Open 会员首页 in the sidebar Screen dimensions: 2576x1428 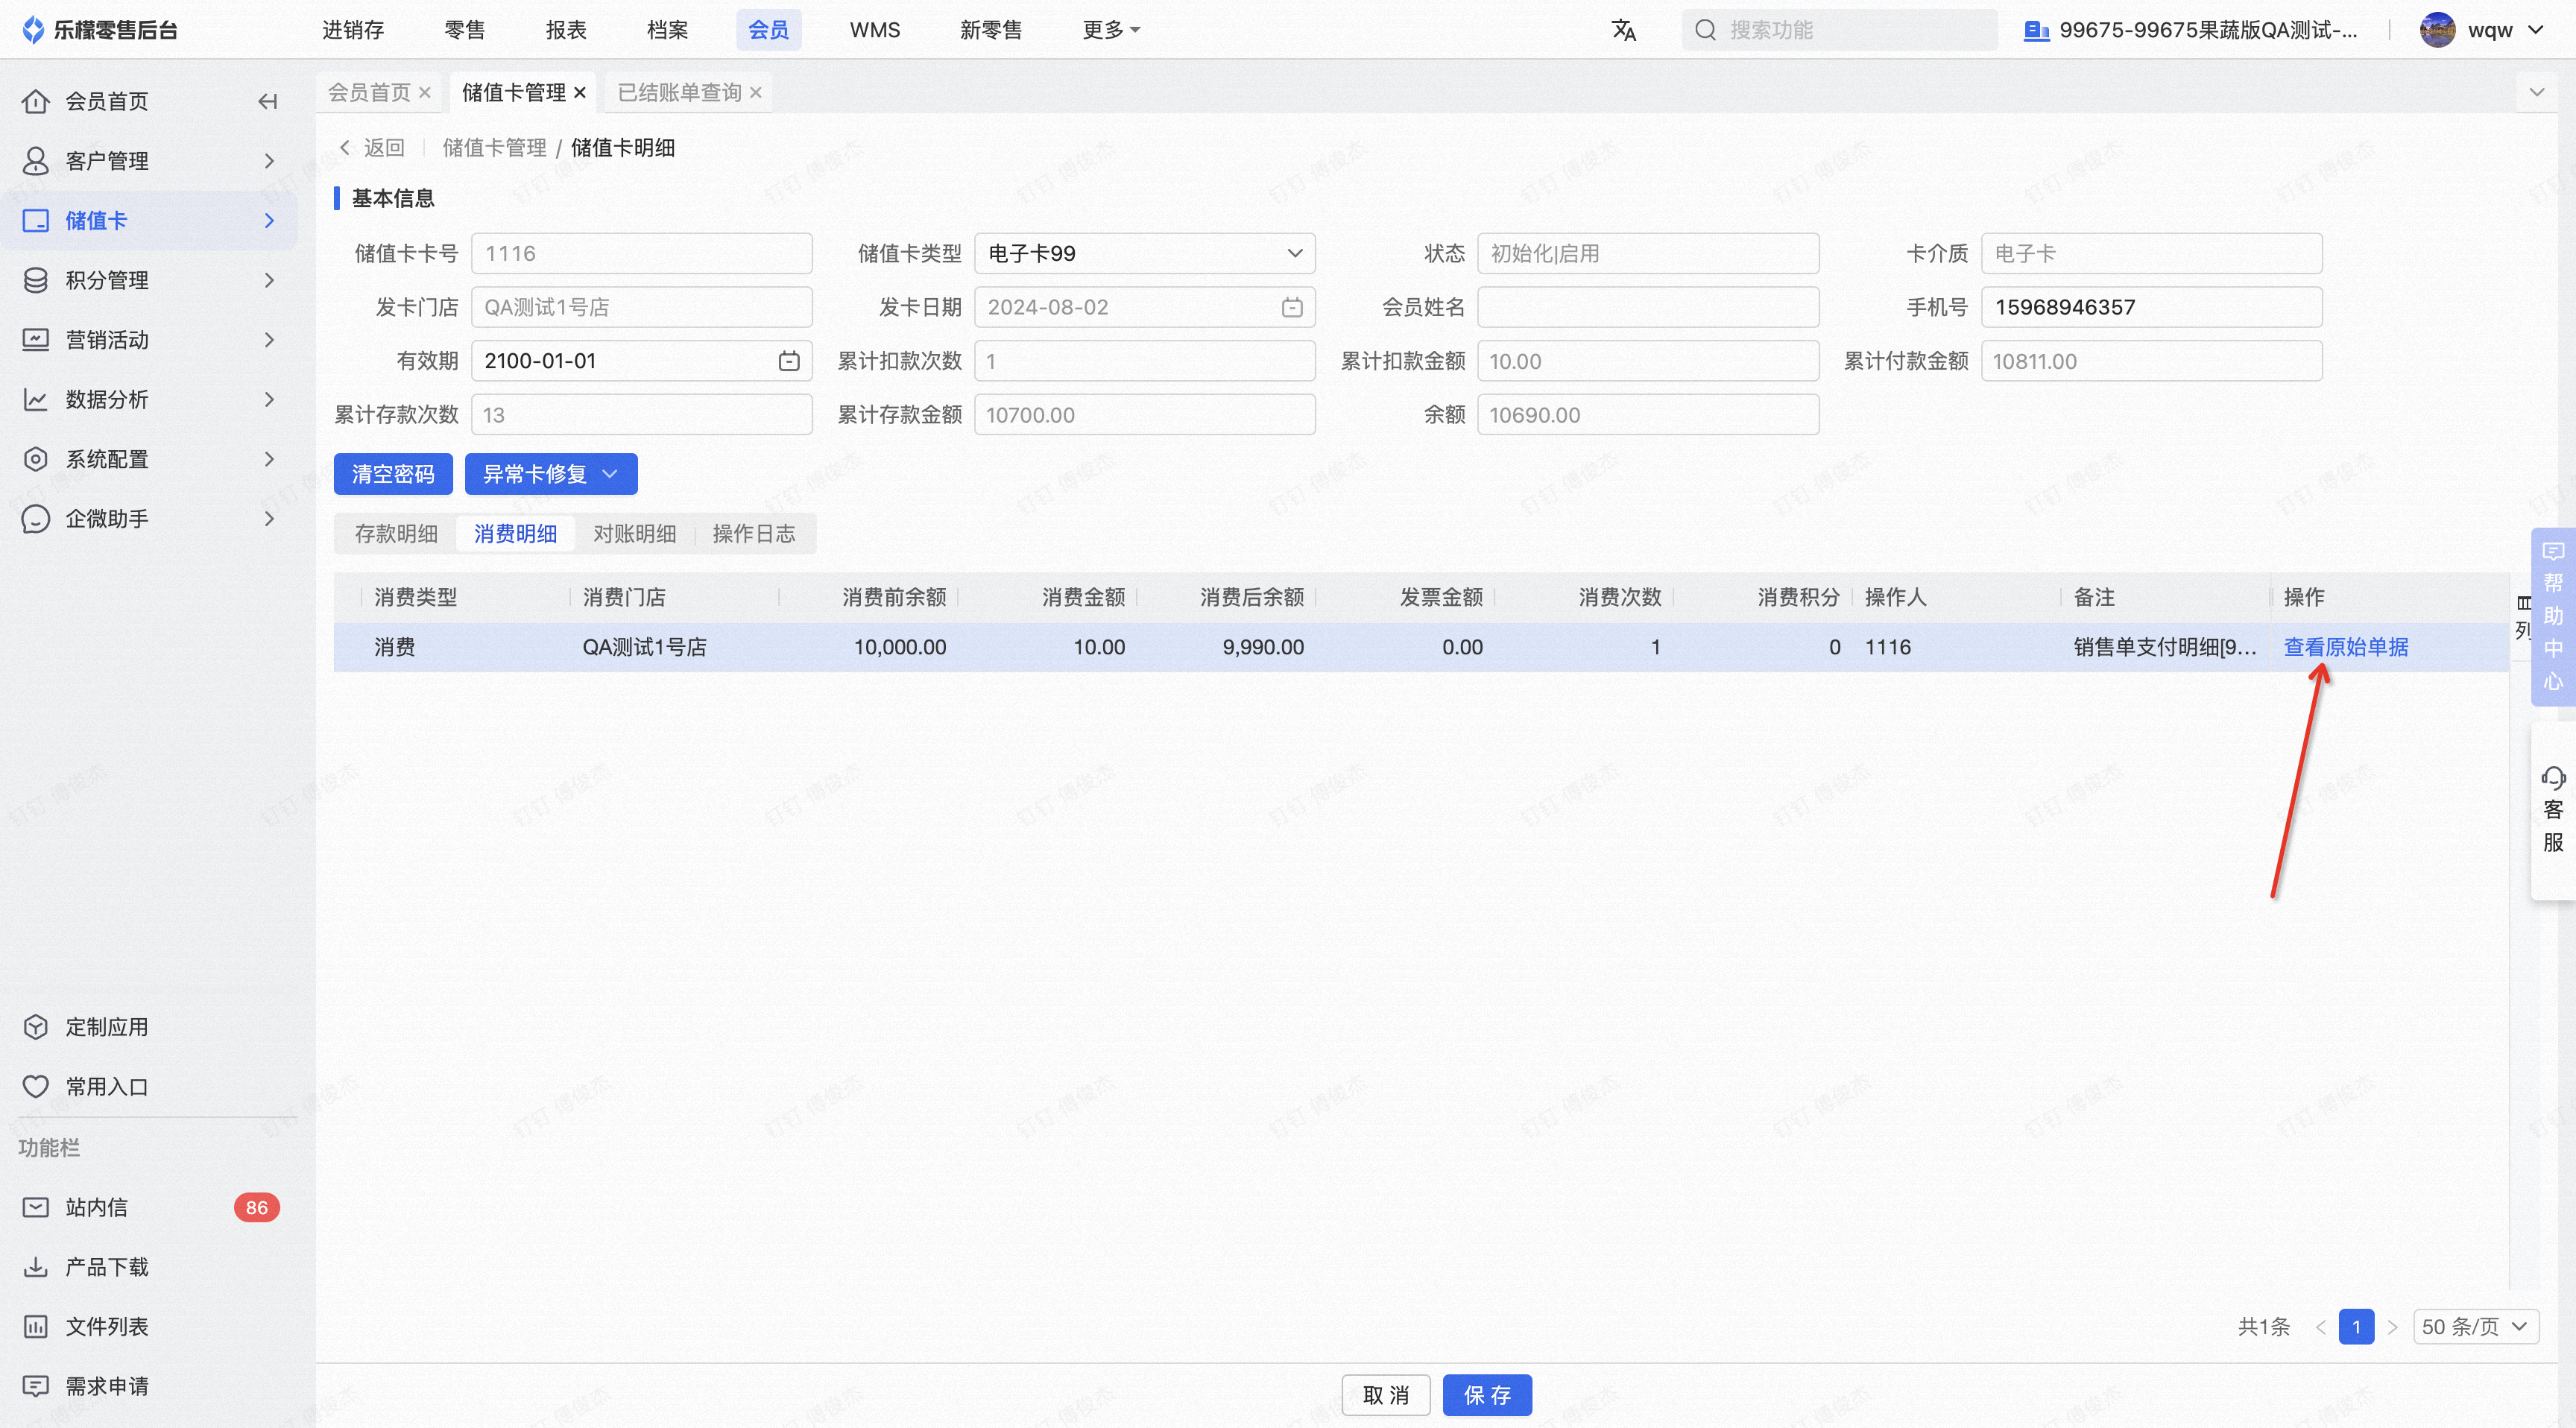[106, 101]
